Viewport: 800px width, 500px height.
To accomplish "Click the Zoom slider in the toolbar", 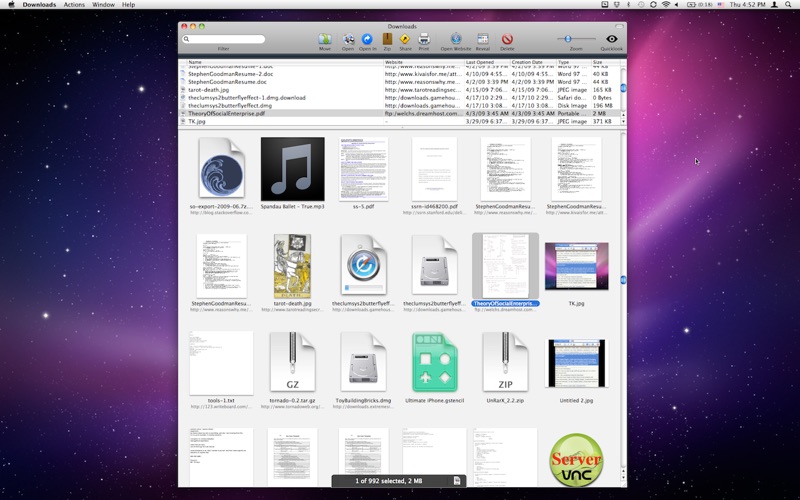I will 569,39.
